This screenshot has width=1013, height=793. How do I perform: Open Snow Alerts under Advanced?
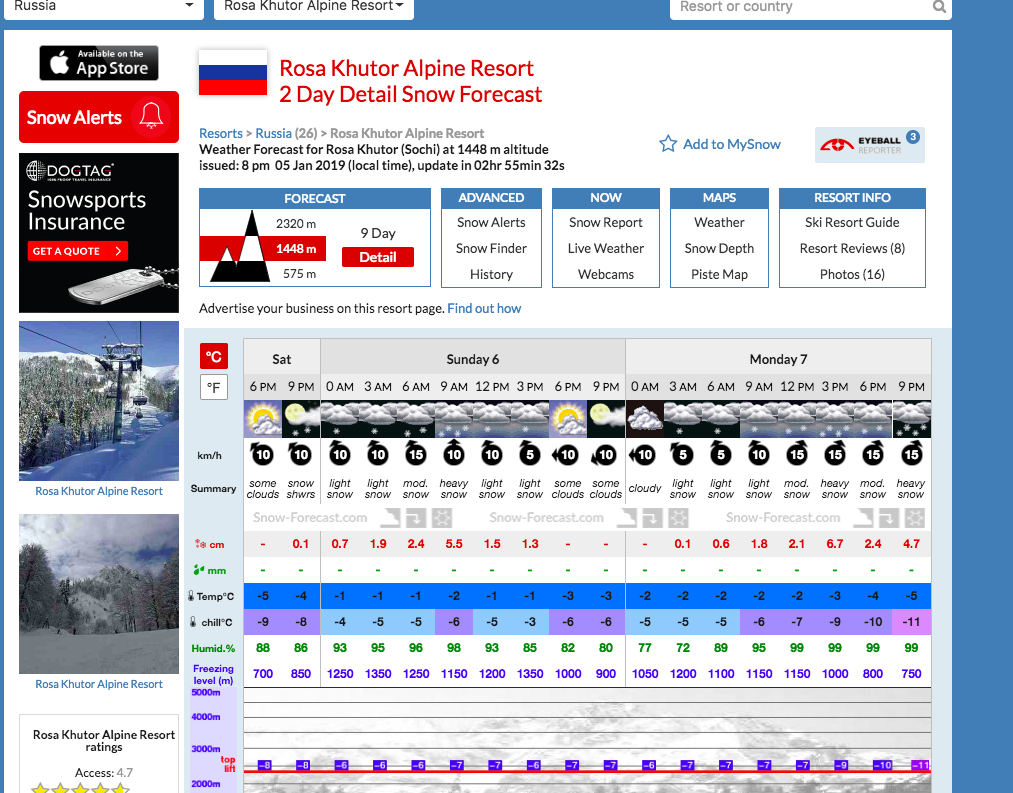pyautogui.click(x=491, y=222)
